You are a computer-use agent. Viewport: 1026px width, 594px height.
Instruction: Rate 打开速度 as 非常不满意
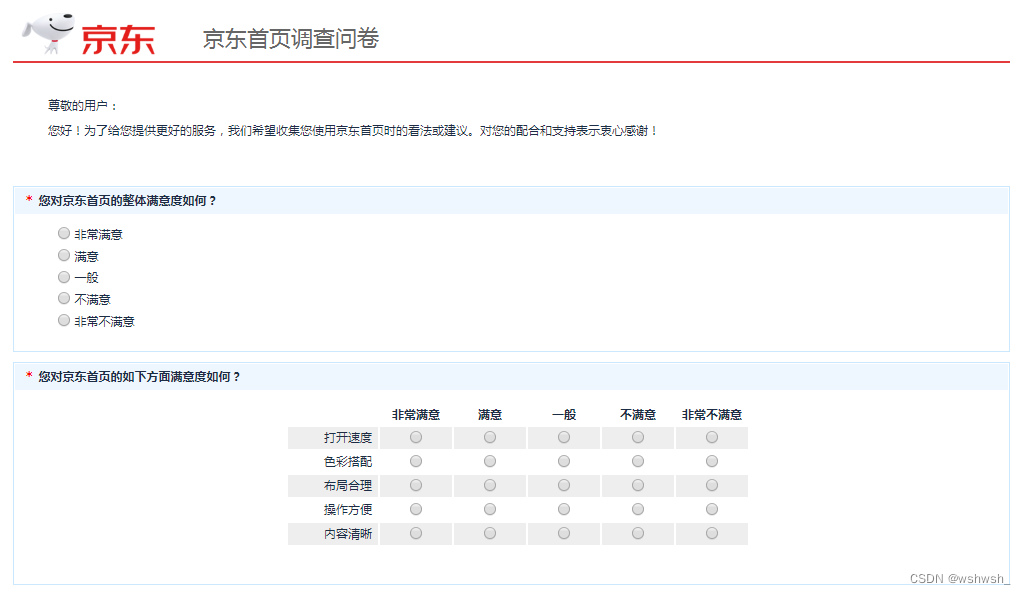coord(712,437)
